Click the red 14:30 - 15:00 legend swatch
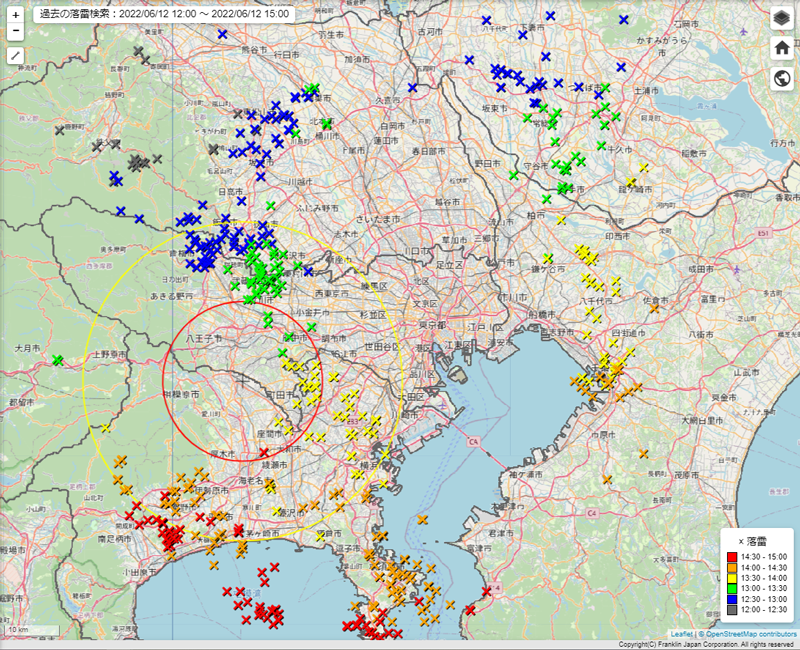The image size is (800, 650). tap(733, 556)
